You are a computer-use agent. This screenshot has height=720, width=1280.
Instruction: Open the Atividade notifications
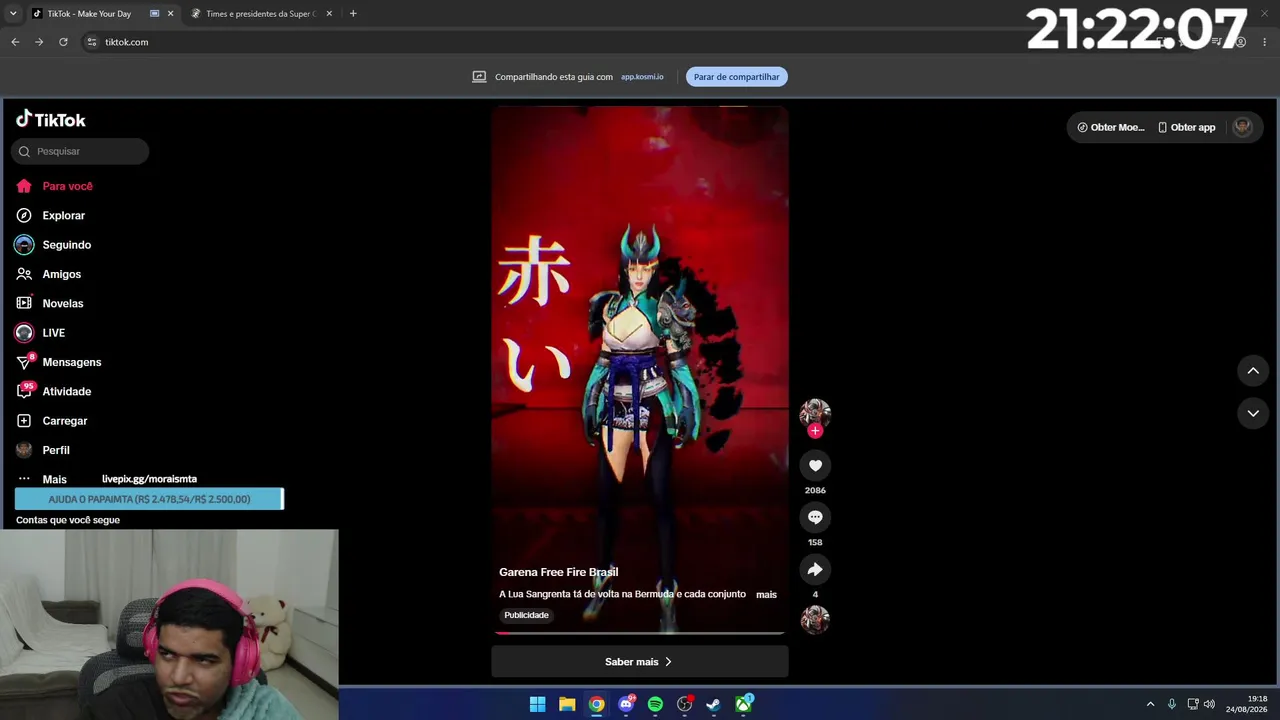pos(54,391)
